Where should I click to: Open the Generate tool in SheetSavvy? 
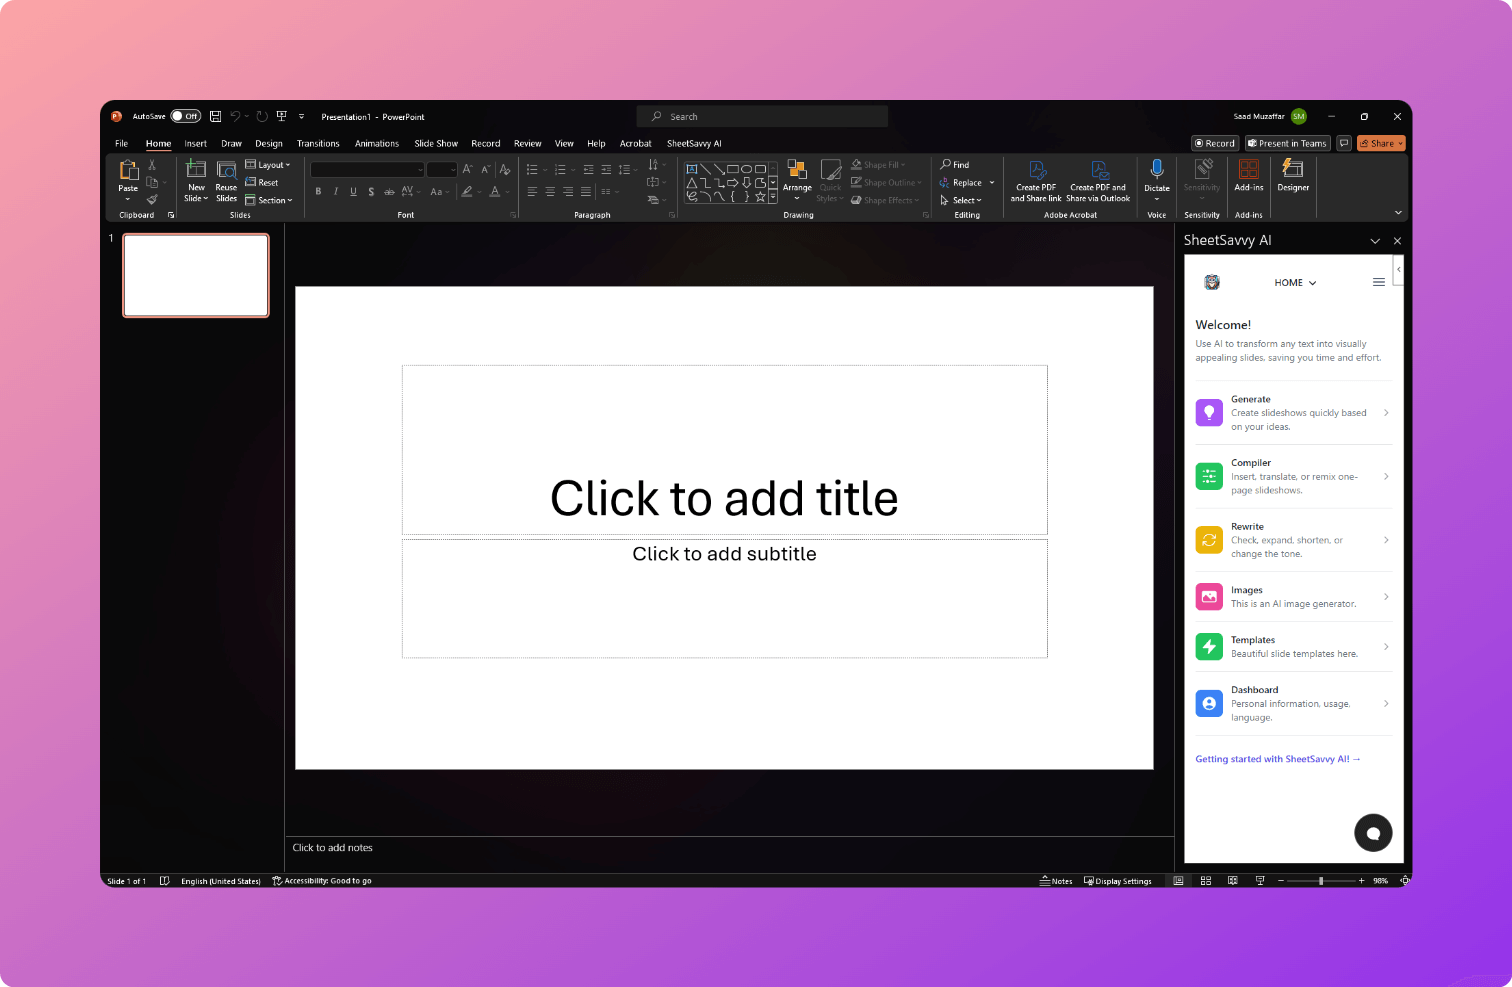pos(1292,412)
